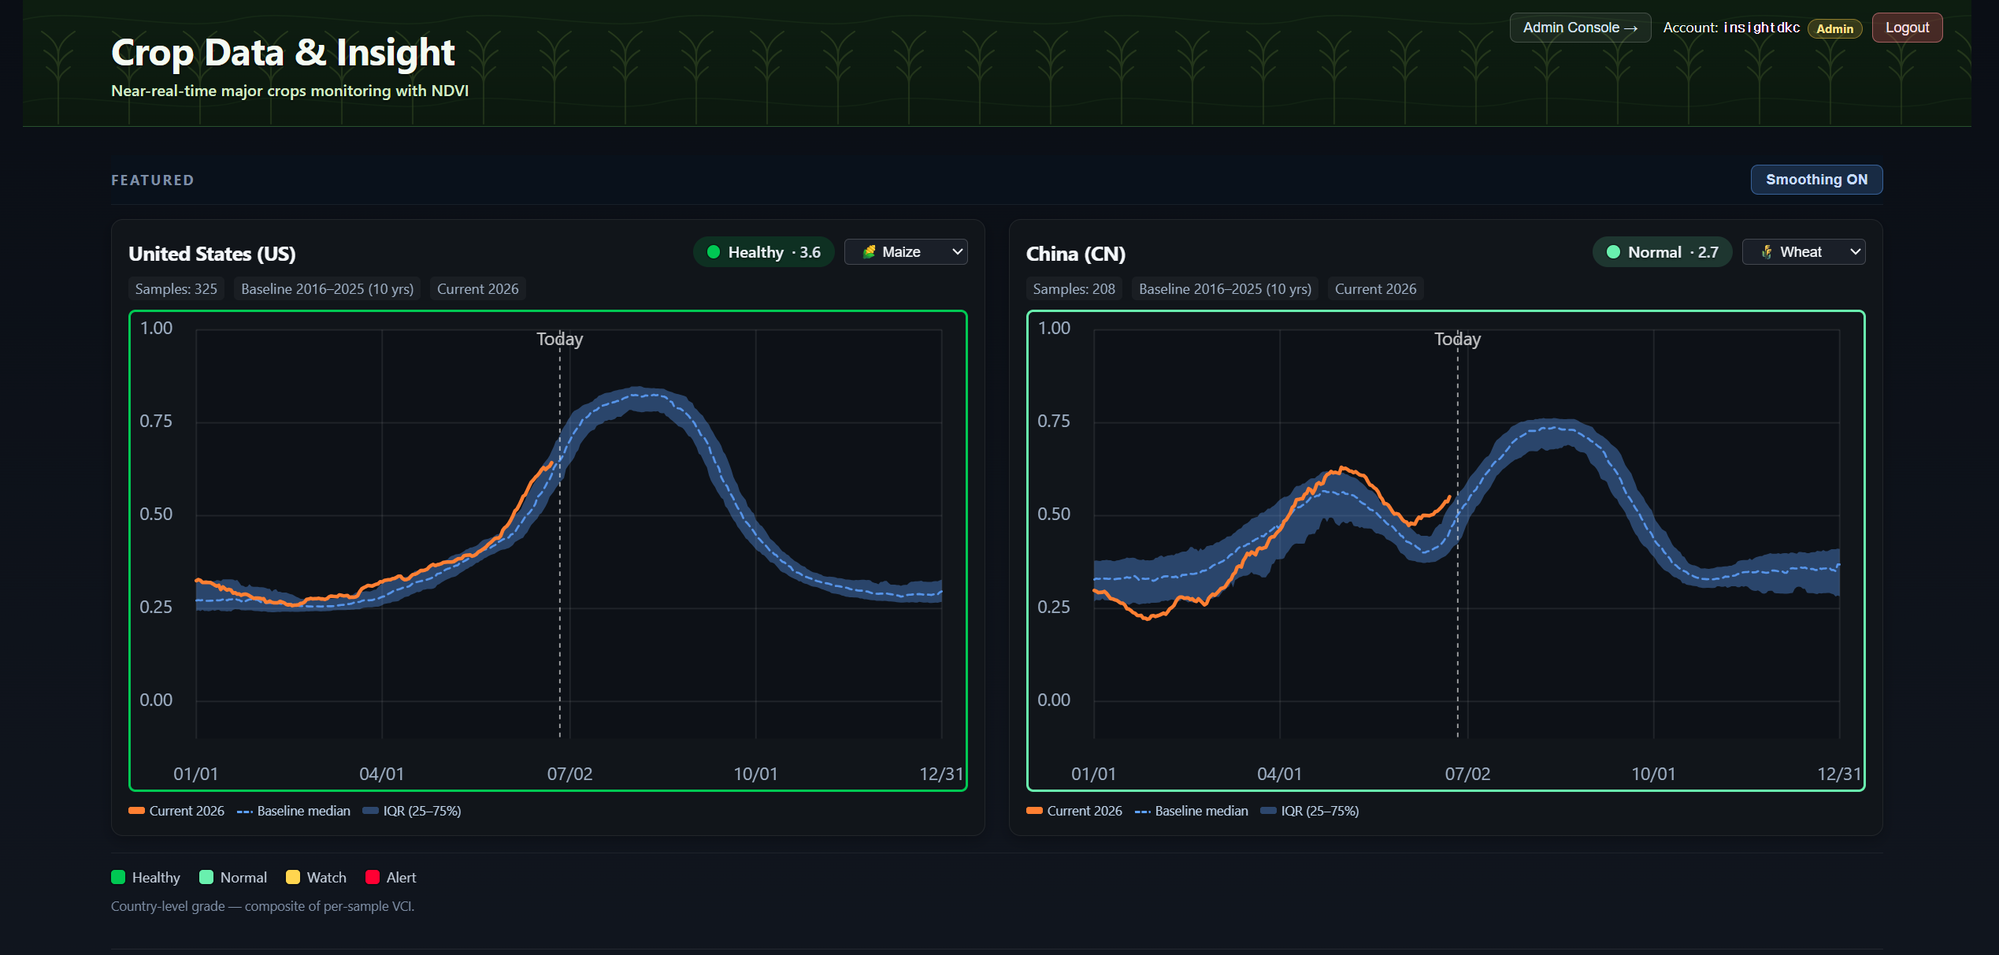Click the Today marker in China chart
The height and width of the screenshot is (955, 1999).
(1458, 339)
